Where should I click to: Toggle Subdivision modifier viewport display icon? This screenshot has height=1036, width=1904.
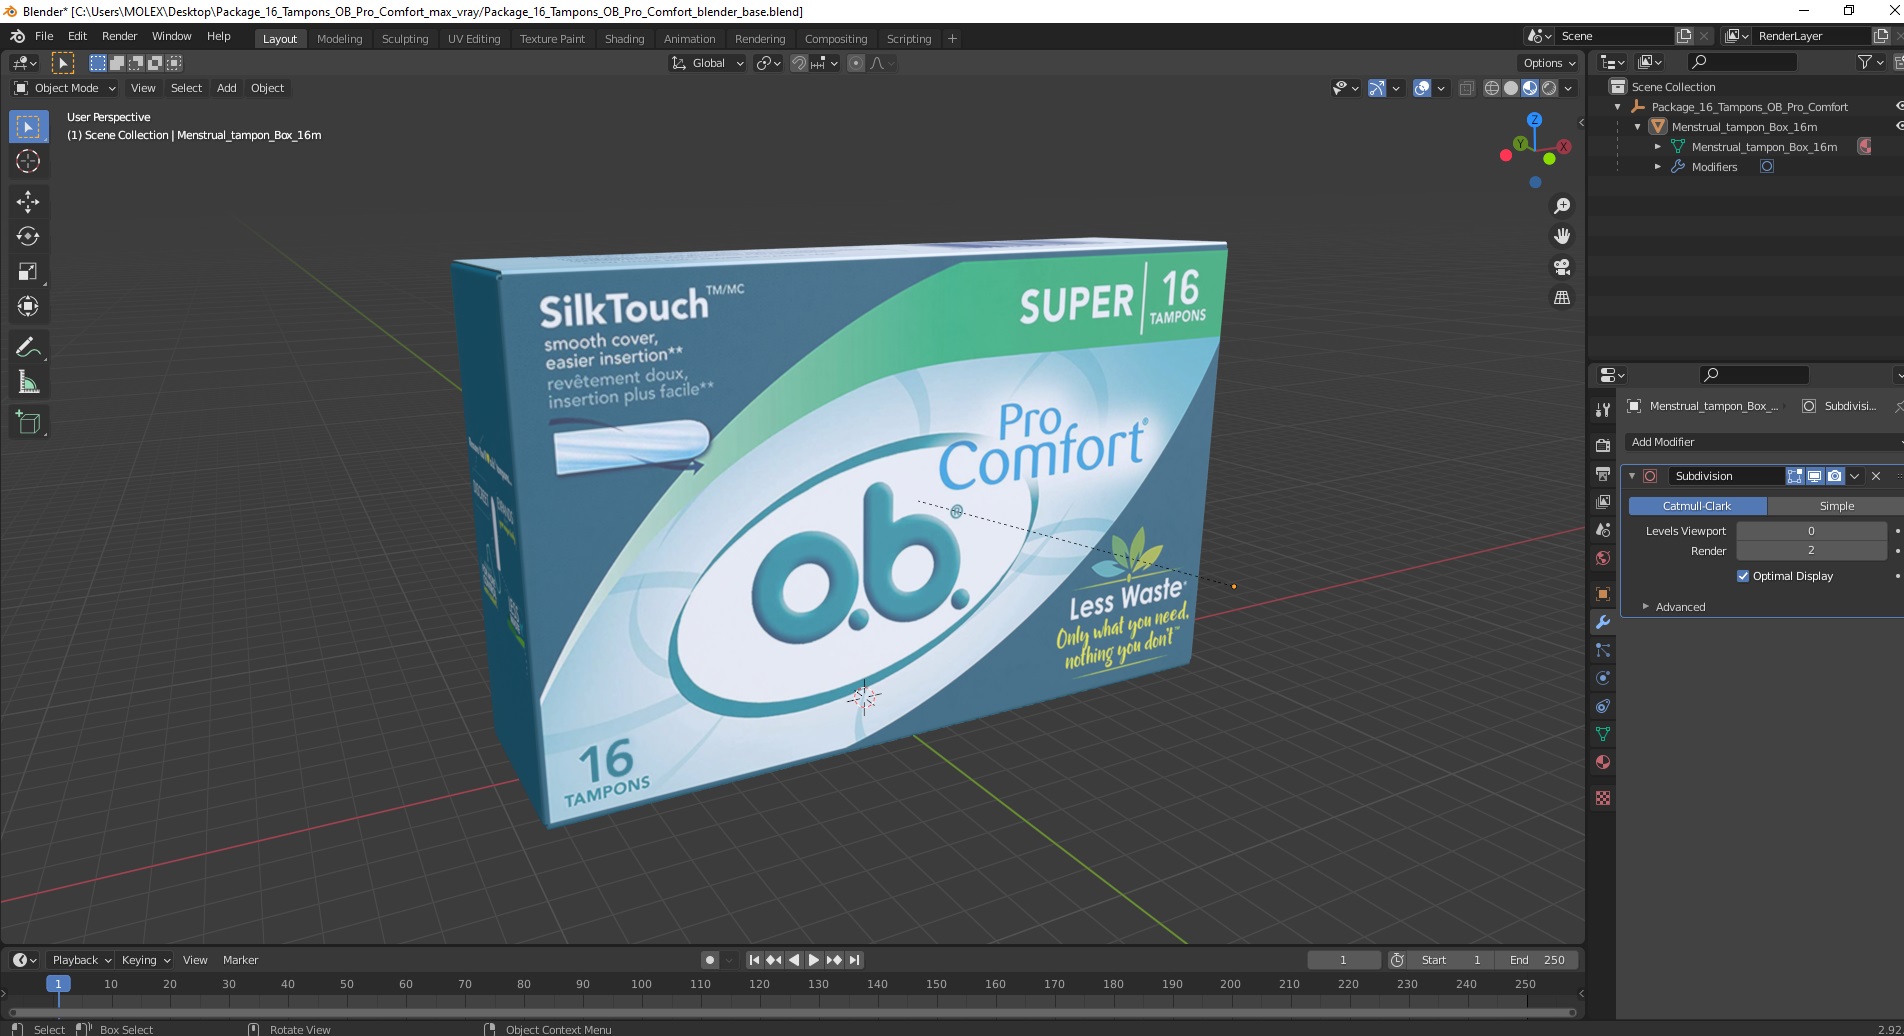point(1814,476)
